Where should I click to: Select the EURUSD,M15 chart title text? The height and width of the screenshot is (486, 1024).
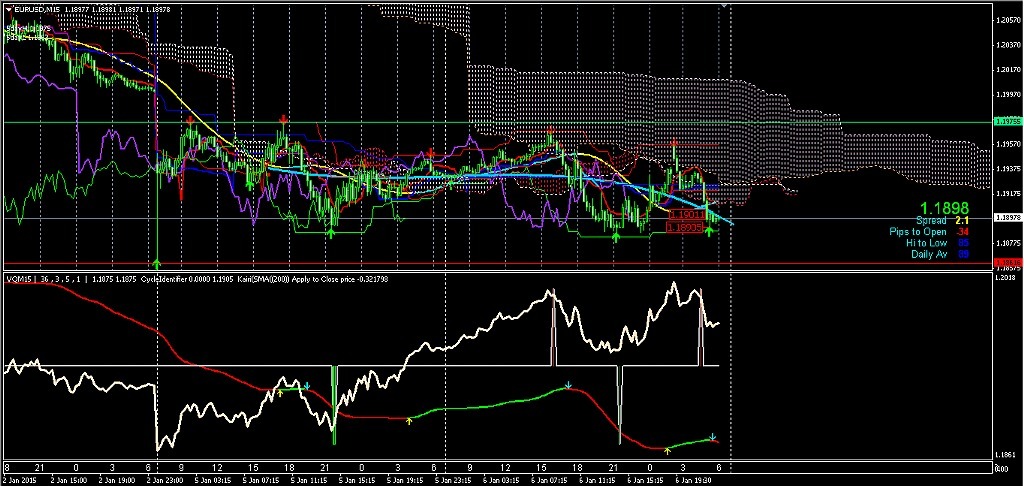(37, 8)
